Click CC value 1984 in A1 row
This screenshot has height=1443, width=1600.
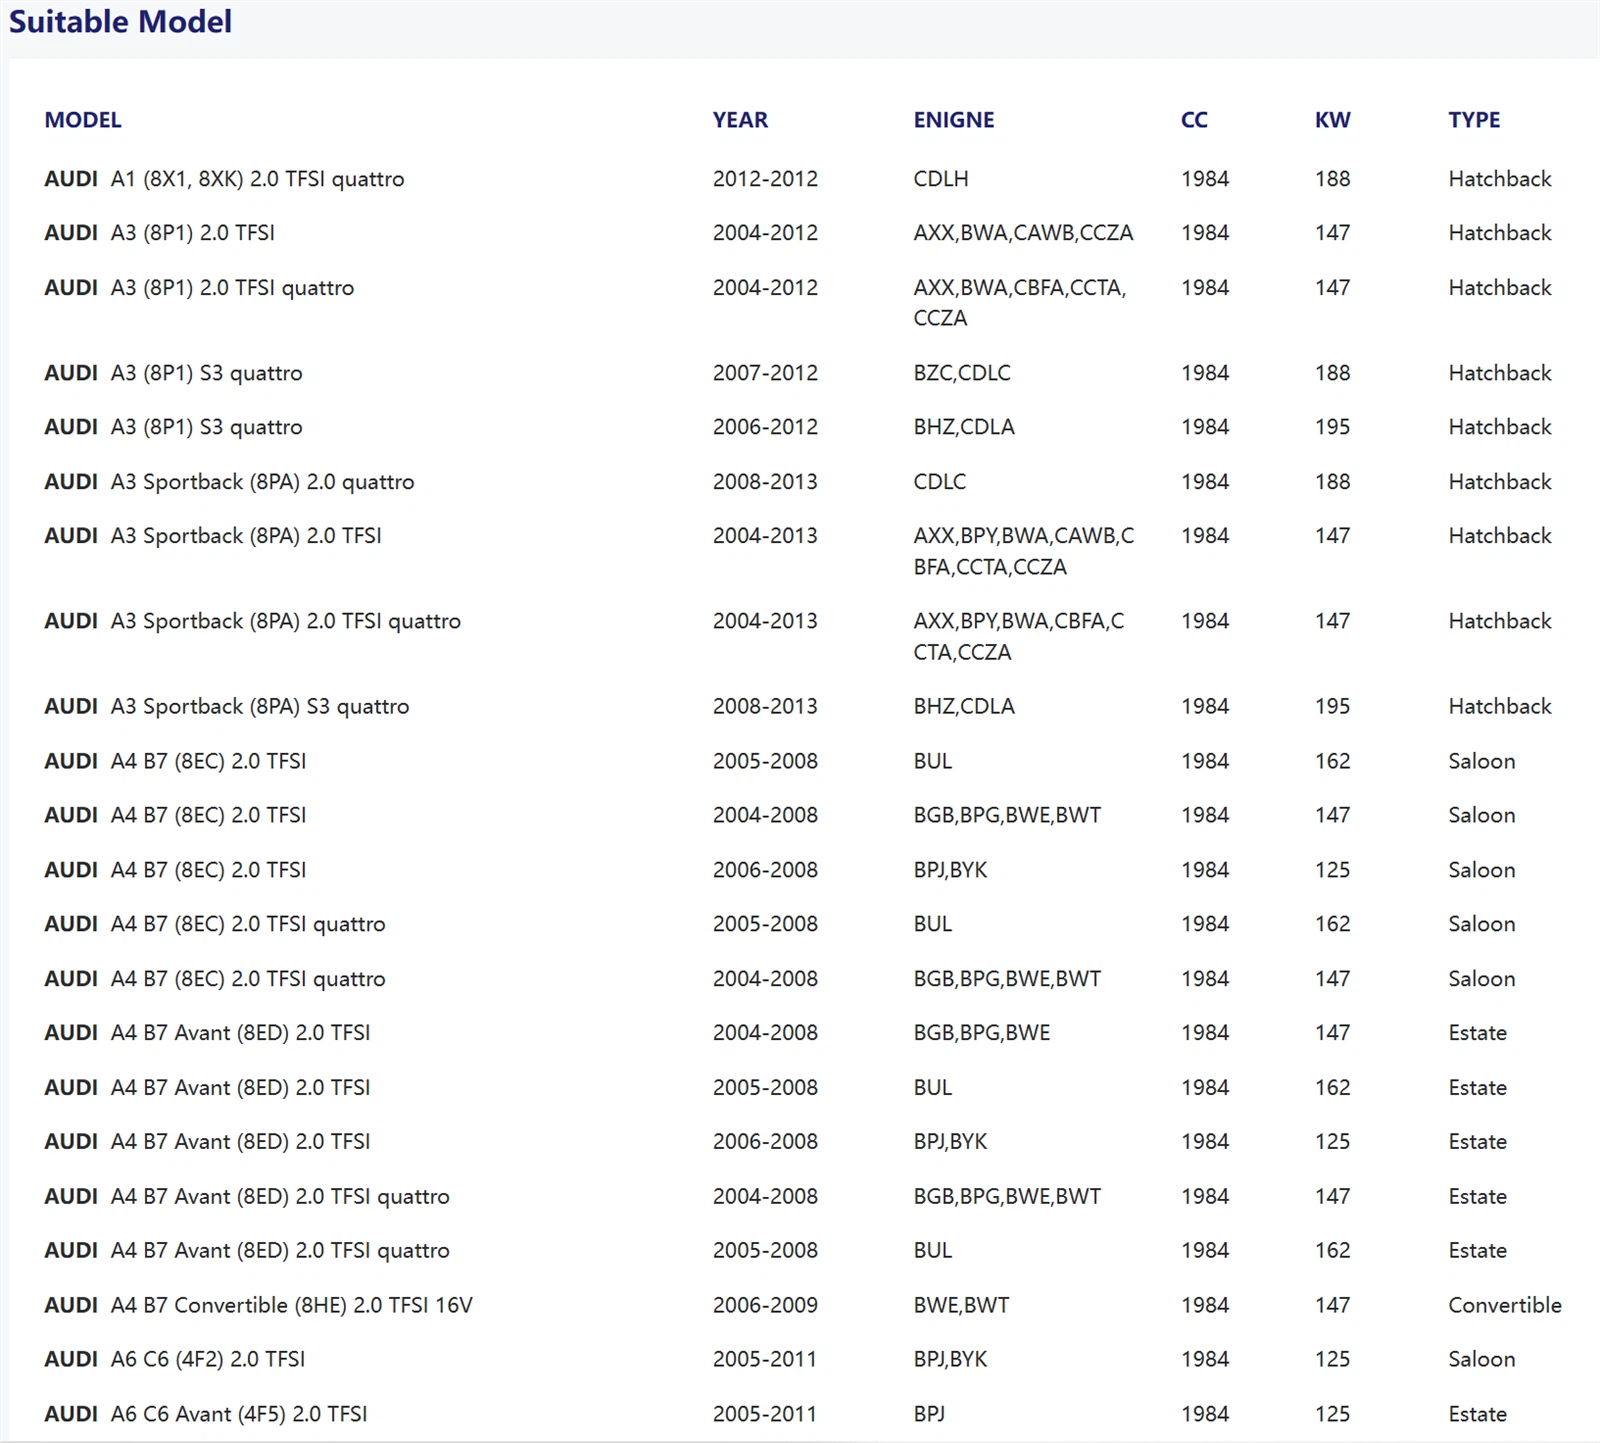1205,179
